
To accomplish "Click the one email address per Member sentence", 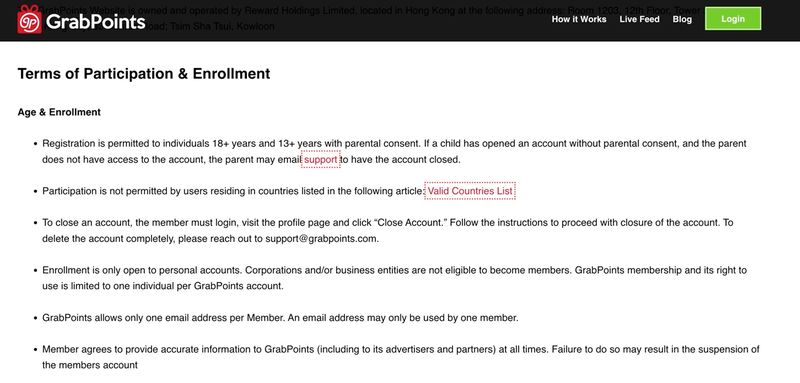I will [x=280, y=318].
